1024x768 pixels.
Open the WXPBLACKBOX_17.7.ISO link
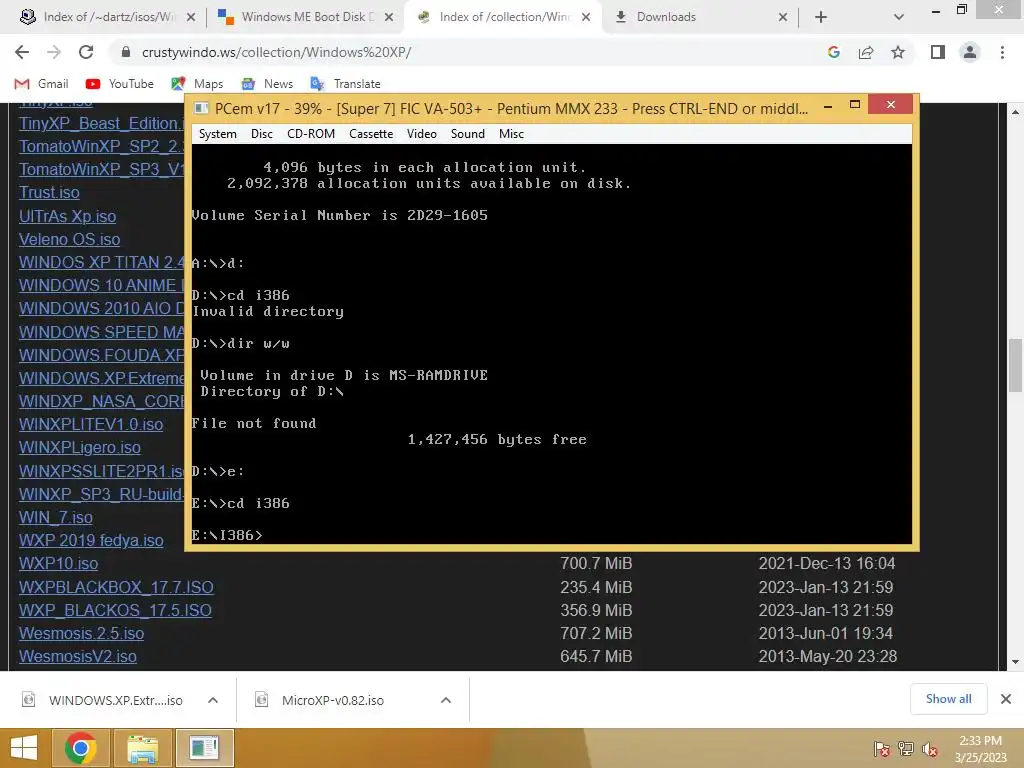116,587
